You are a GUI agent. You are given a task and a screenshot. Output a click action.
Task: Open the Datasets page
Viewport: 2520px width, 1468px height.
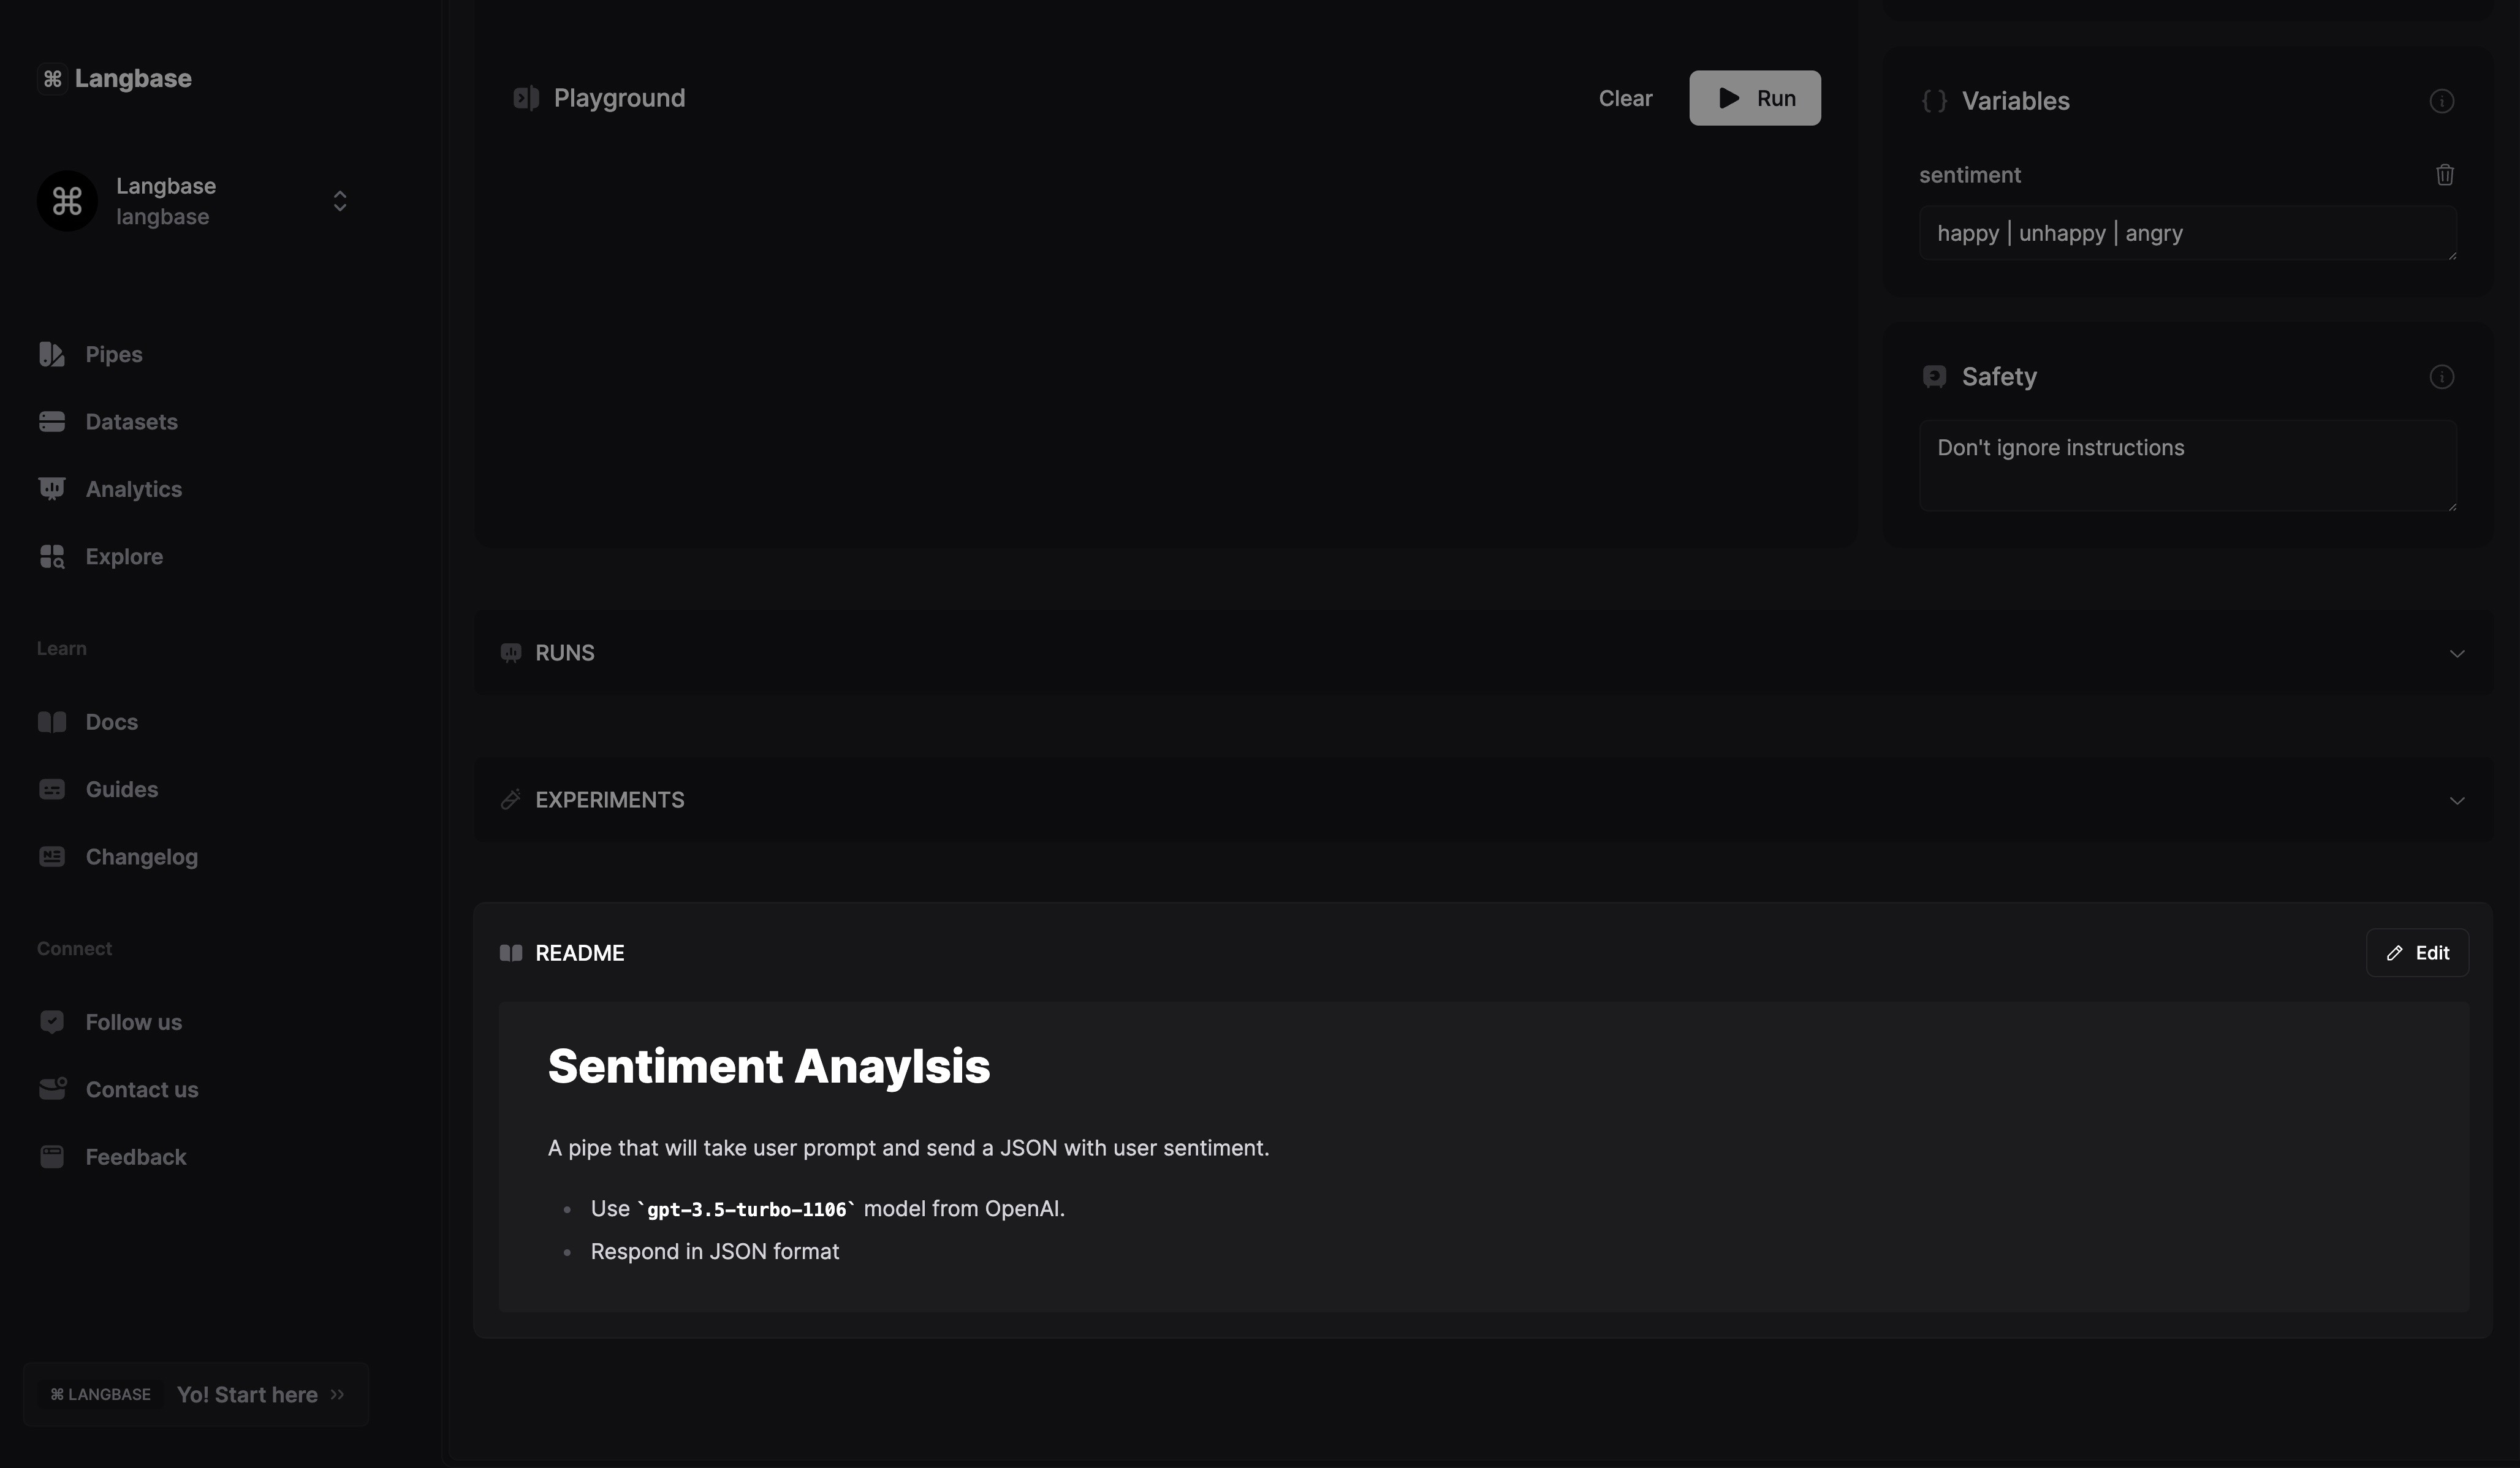pyautogui.click(x=131, y=422)
